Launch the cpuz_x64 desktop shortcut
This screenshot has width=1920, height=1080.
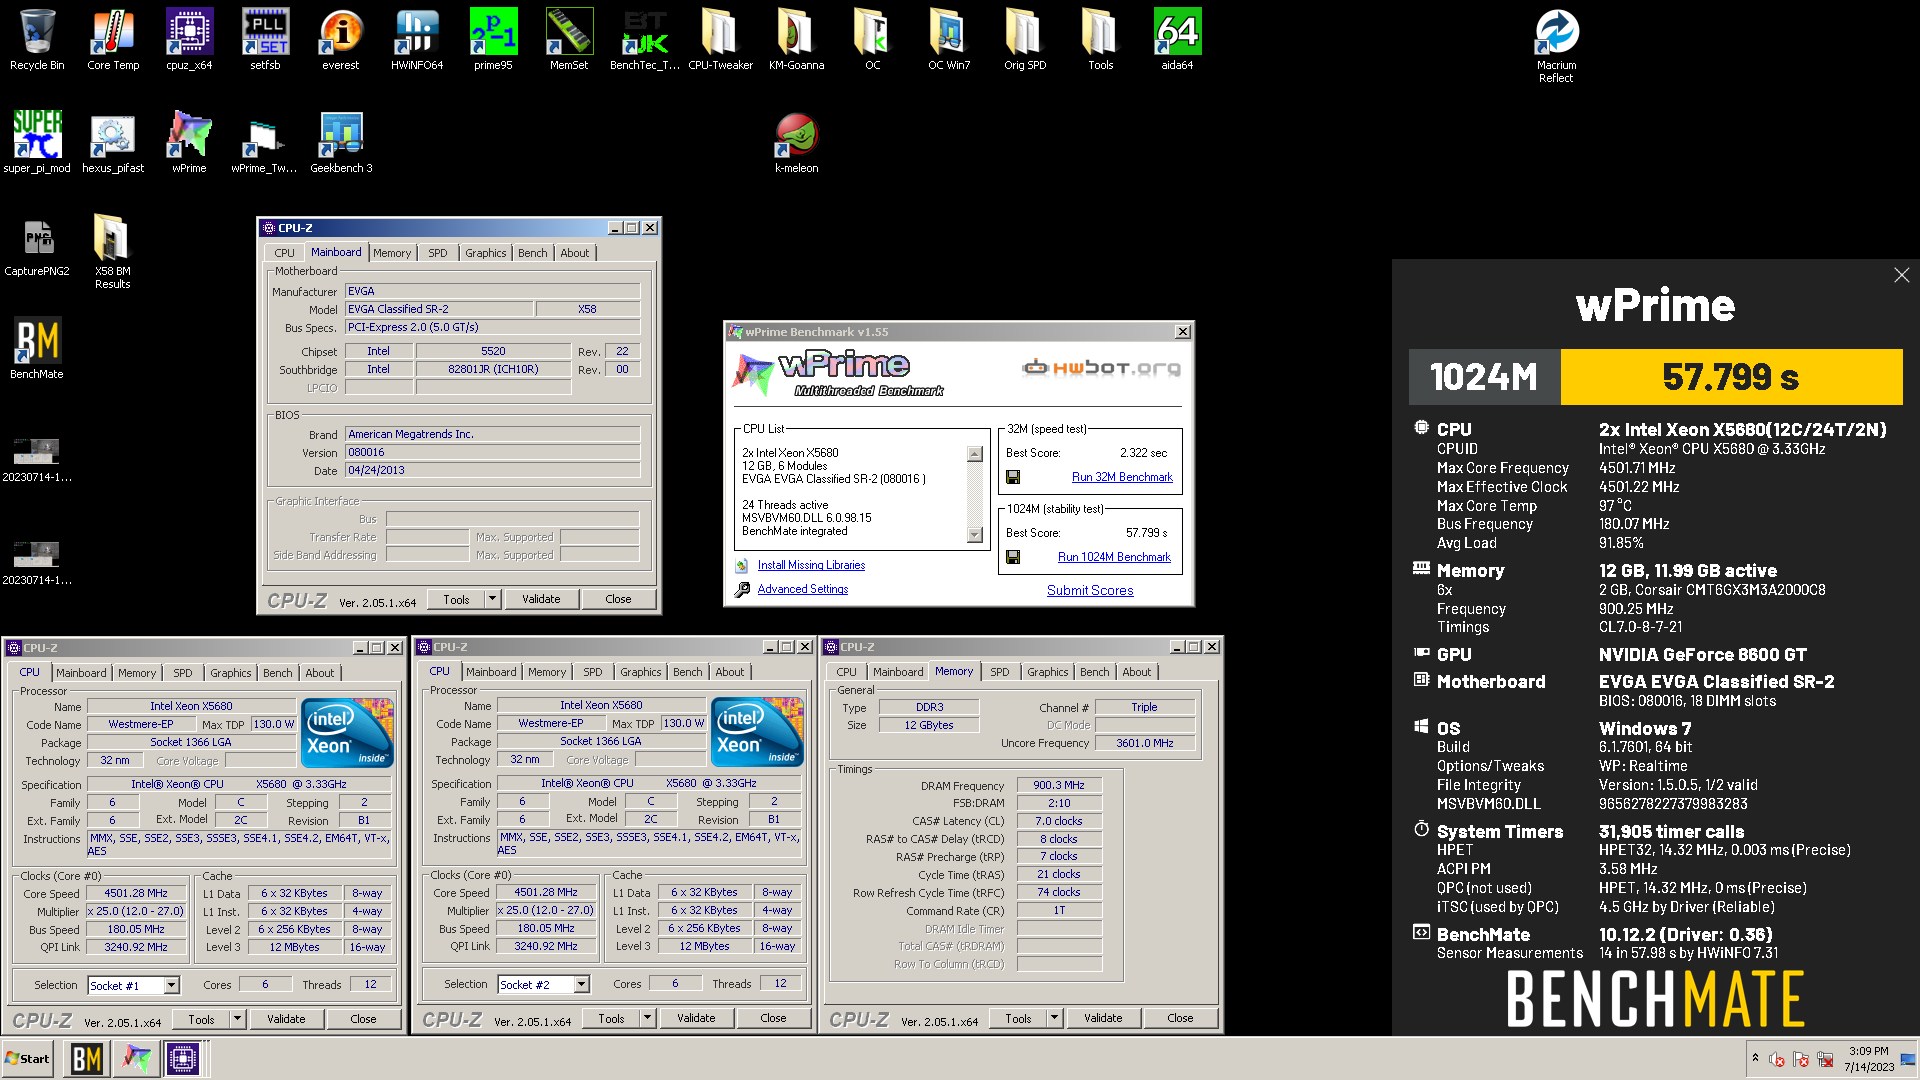189,40
